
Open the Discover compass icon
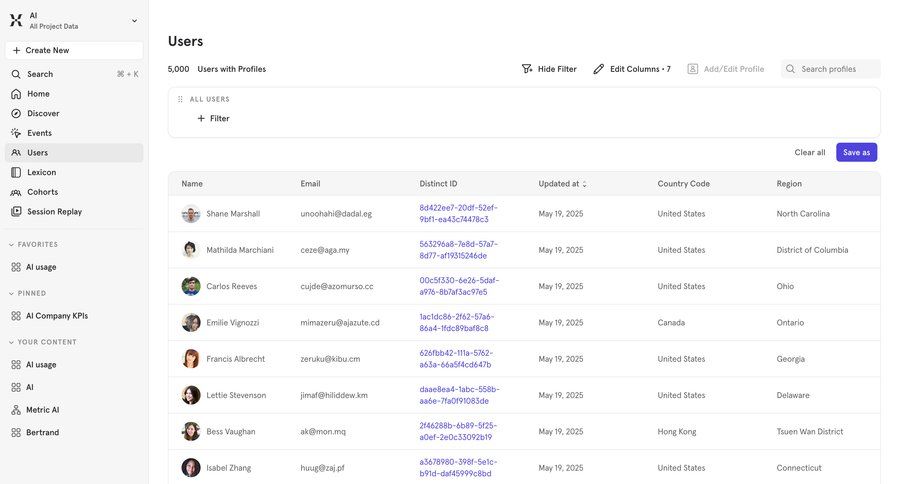tap(16, 113)
